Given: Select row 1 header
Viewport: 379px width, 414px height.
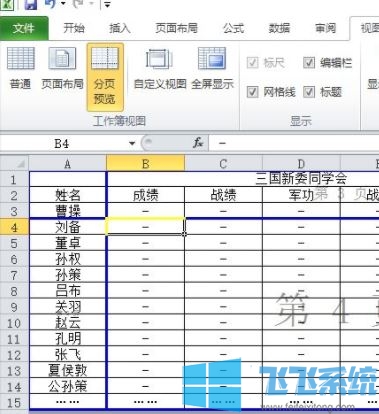Looking at the screenshot, I should [14, 179].
